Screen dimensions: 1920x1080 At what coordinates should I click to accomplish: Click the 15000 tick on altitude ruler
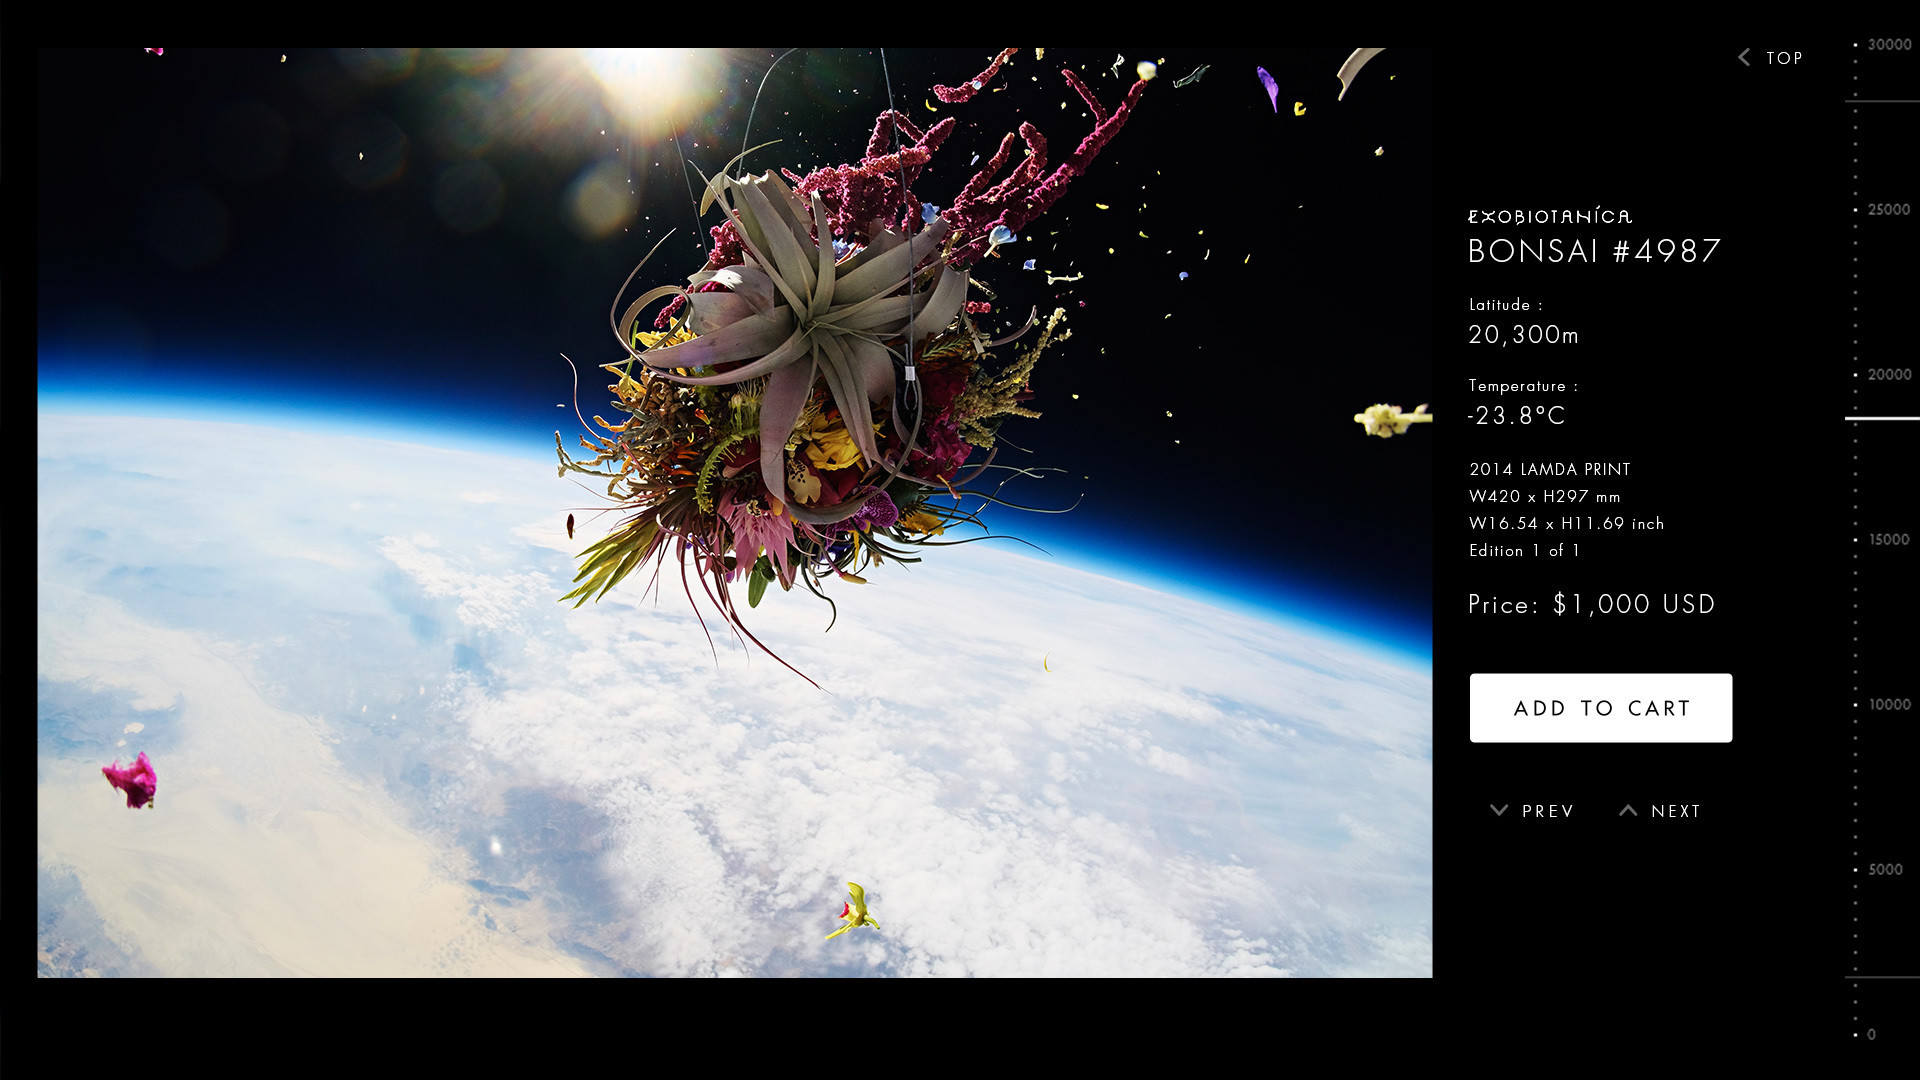(x=1888, y=538)
